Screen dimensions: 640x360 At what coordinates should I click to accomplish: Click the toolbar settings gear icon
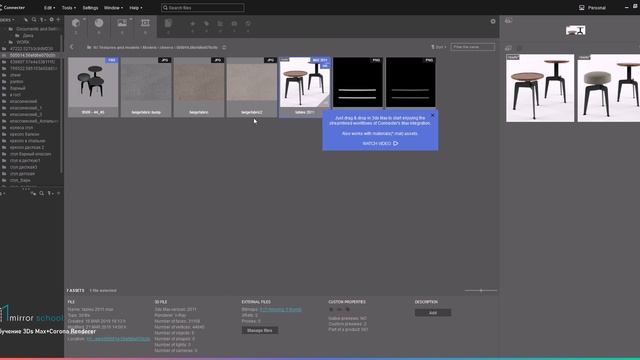point(493,21)
